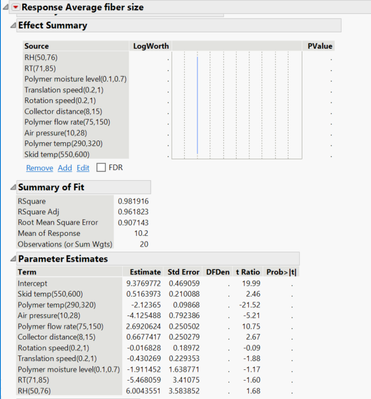The height and width of the screenshot is (399, 371).
Task: Open the red triangle Response menu
Action: click(15, 7)
